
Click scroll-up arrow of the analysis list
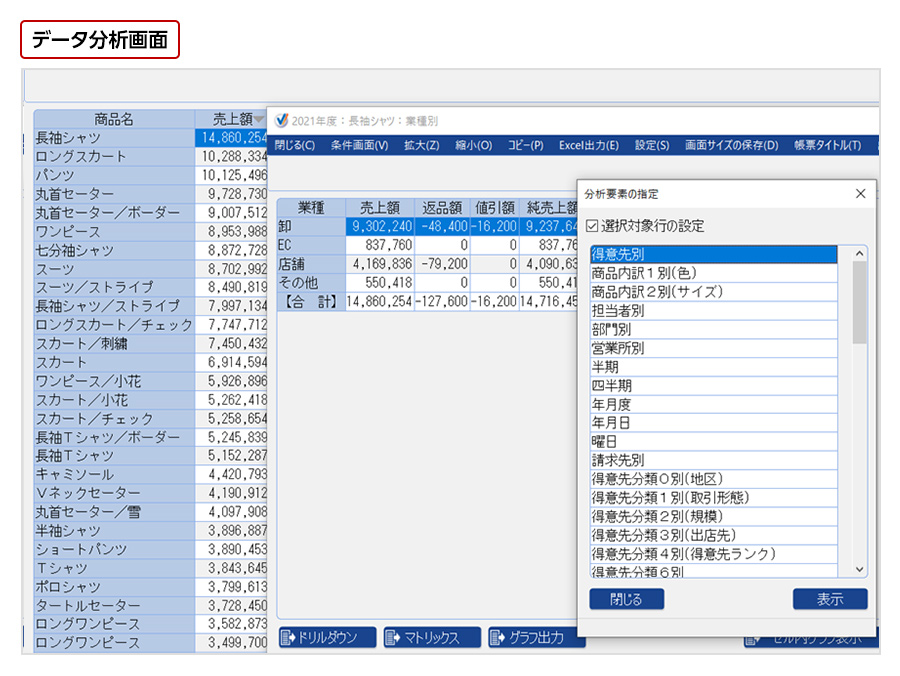click(859, 254)
